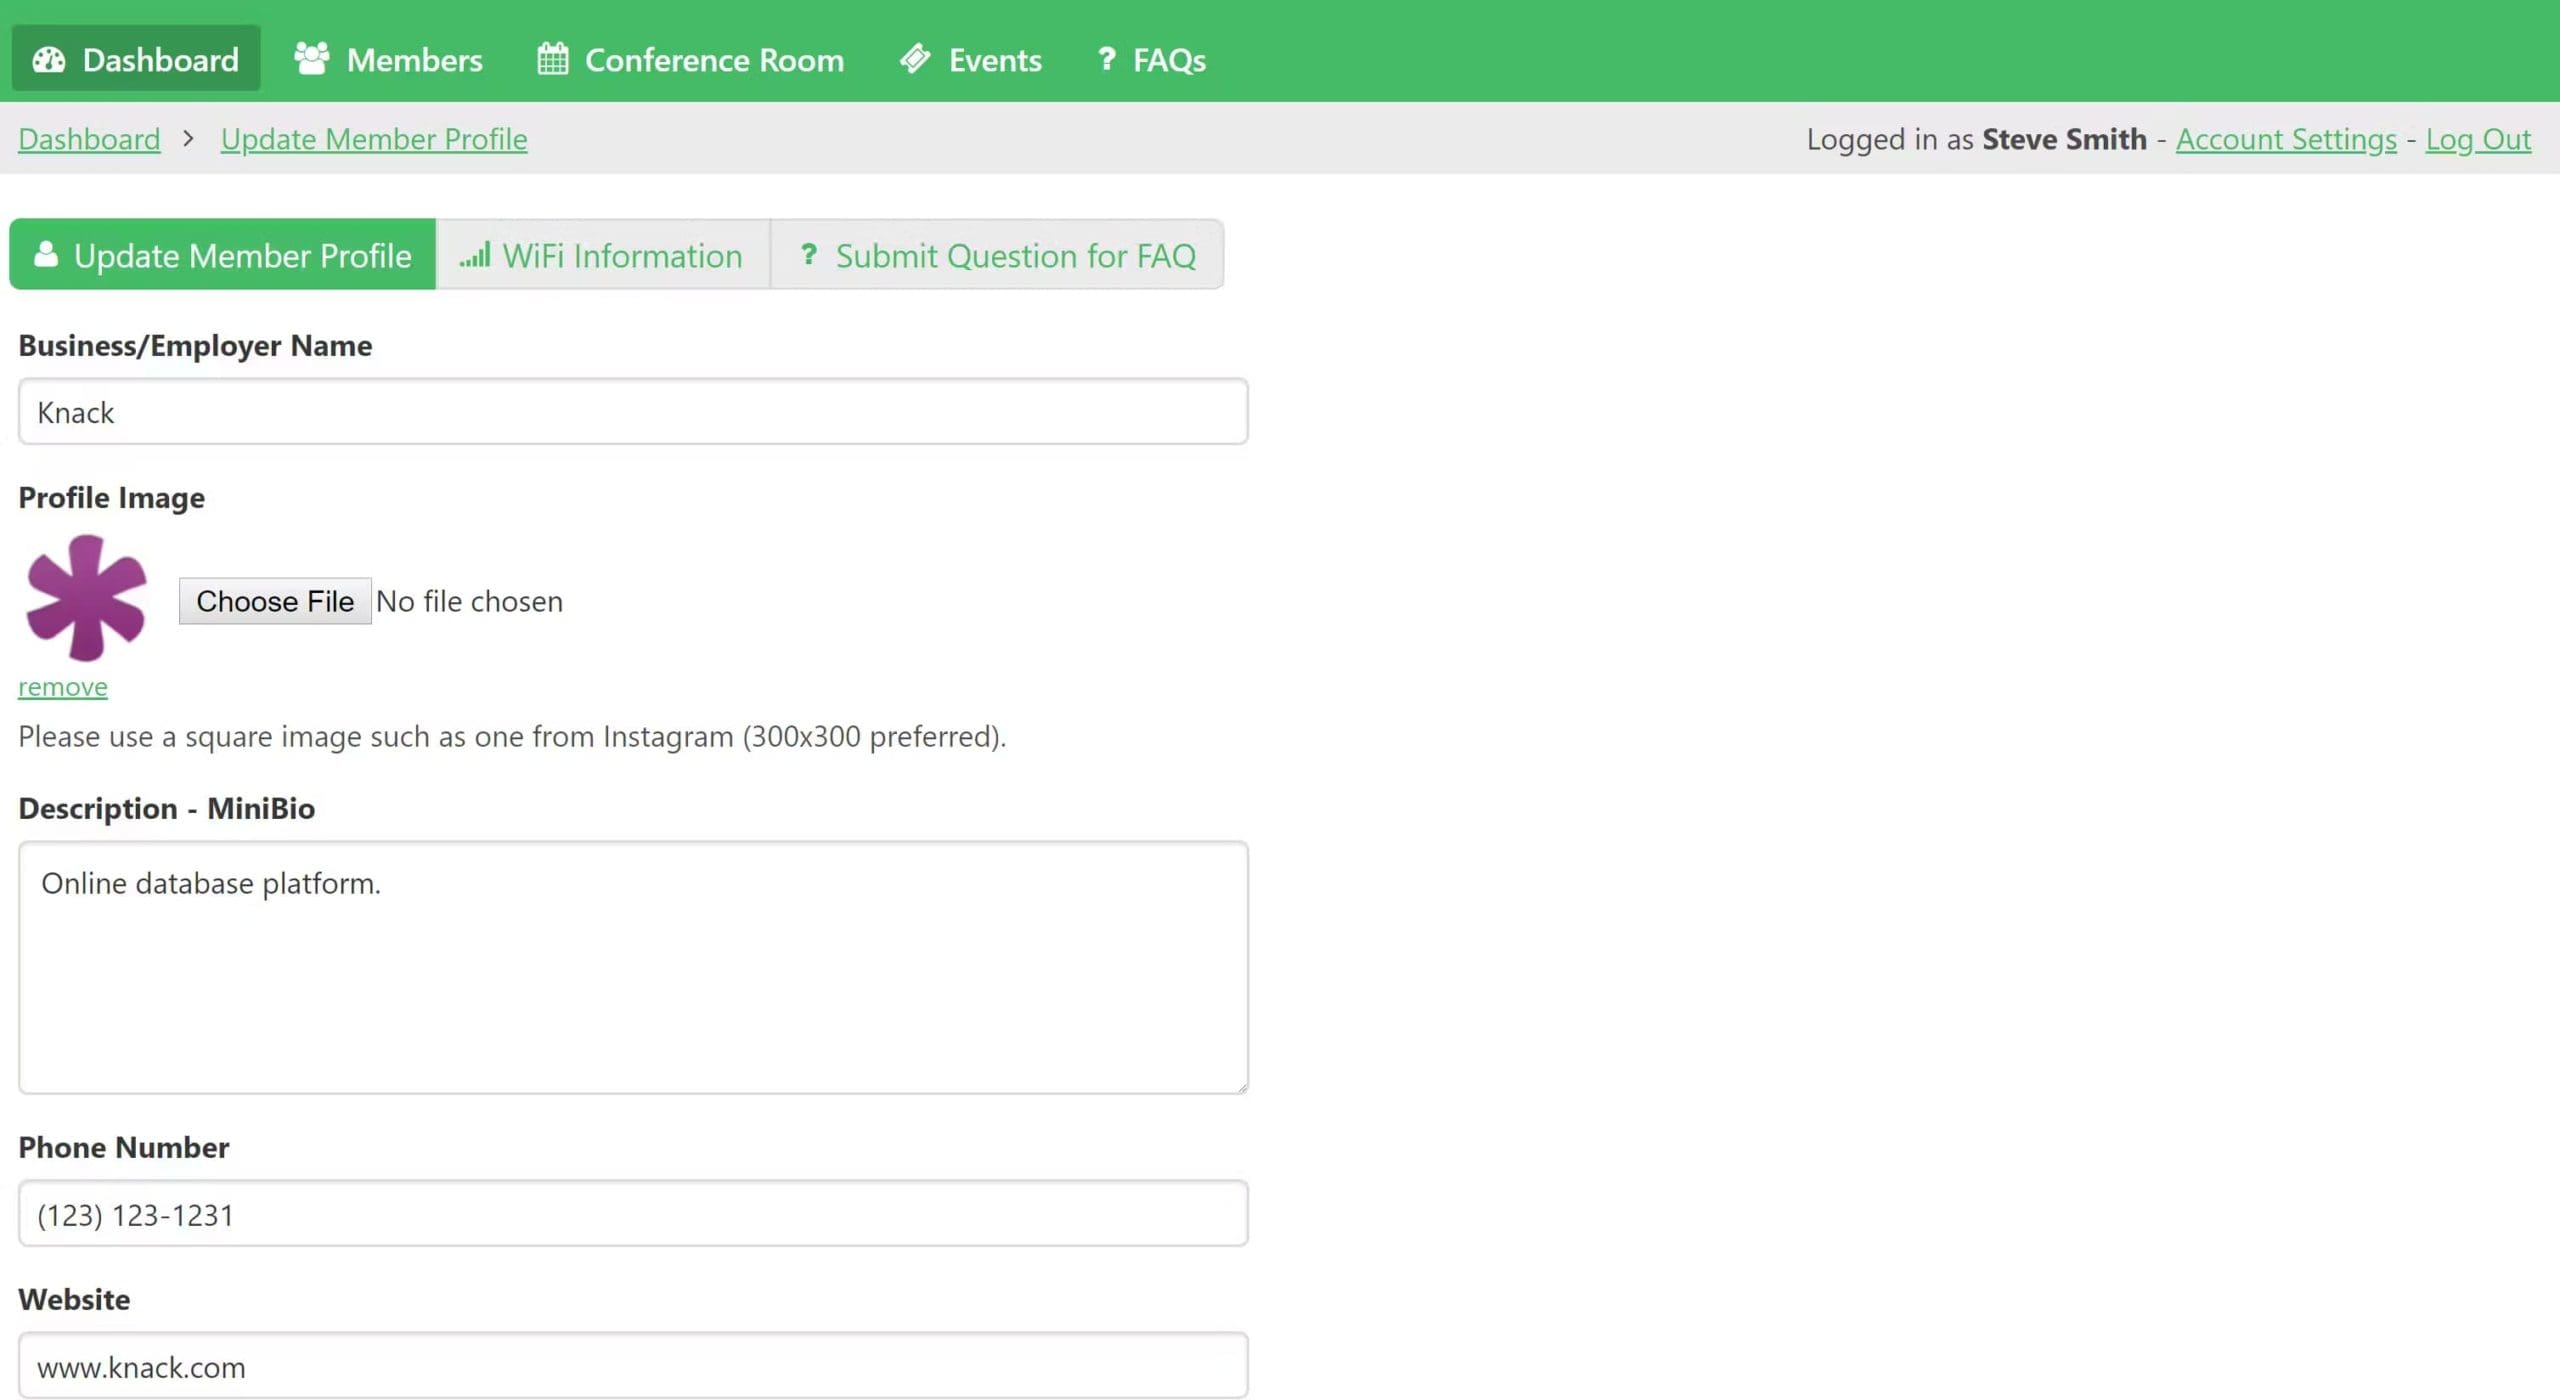
Task: Focus the Business/Employer Name field
Action: click(x=632, y=412)
